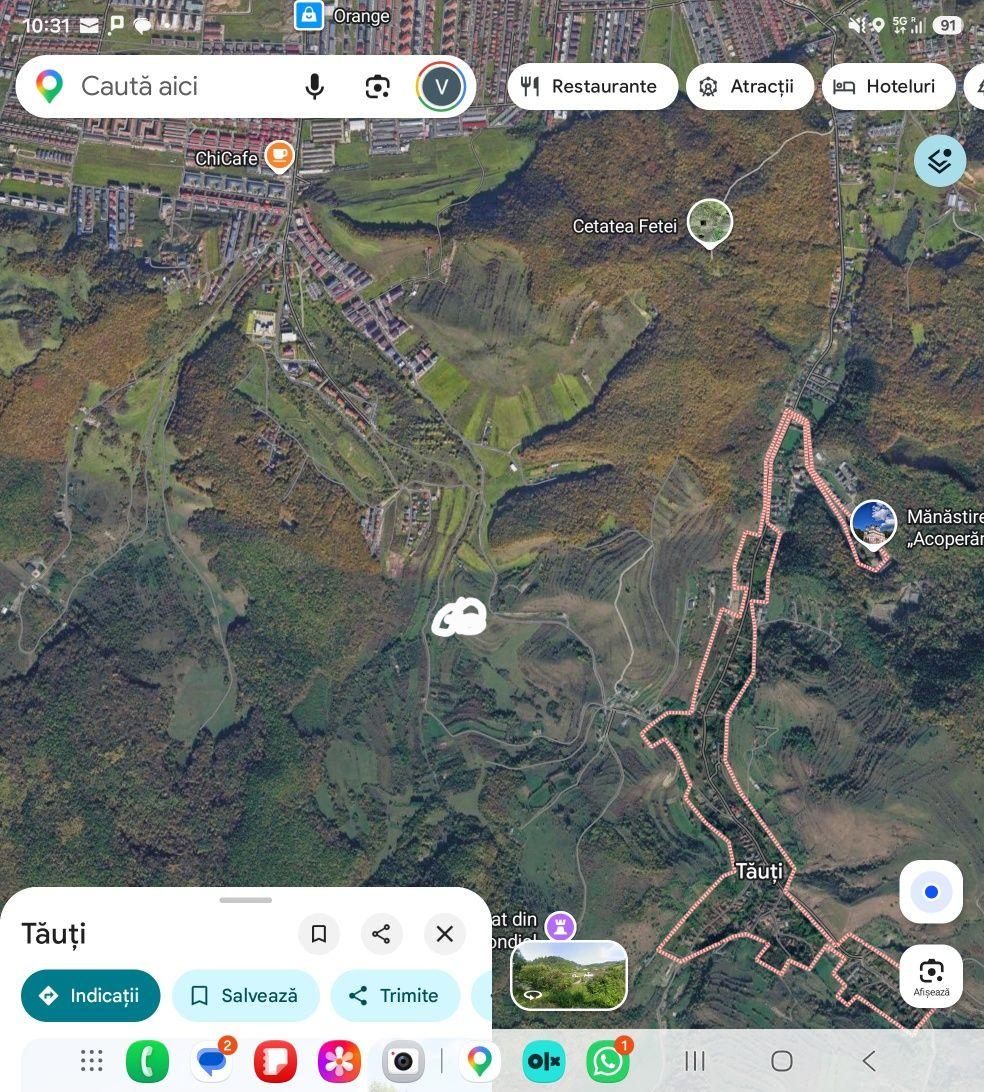The height and width of the screenshot is (1092, 984).
Task: Tap the Tăuți map label
Action: [759, 871]
